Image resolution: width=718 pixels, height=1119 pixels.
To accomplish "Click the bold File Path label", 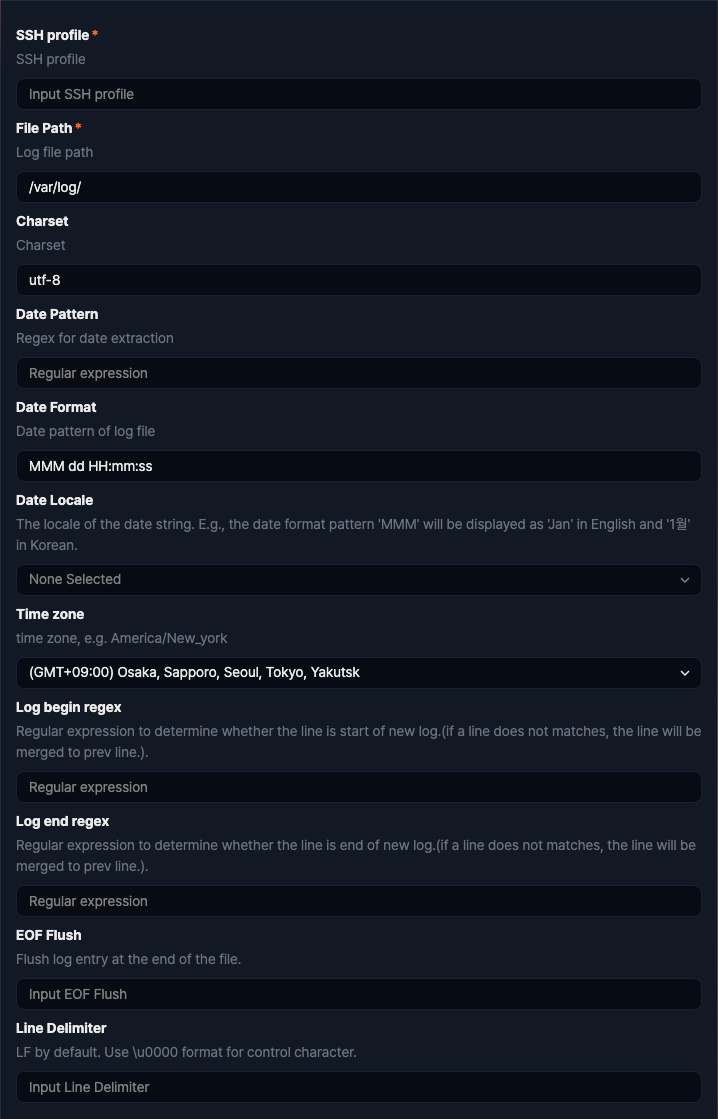I will [x=44, y=128].
